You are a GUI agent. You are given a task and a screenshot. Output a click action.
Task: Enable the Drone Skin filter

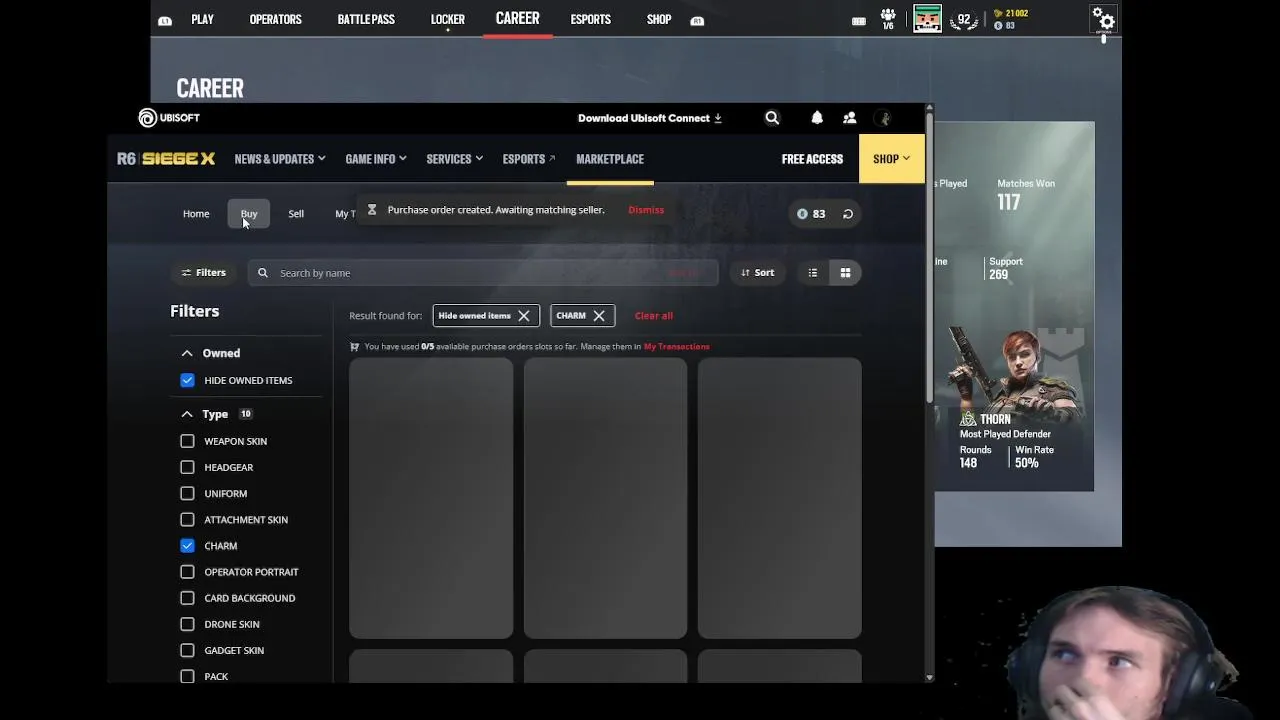click(x=187, y=624)
